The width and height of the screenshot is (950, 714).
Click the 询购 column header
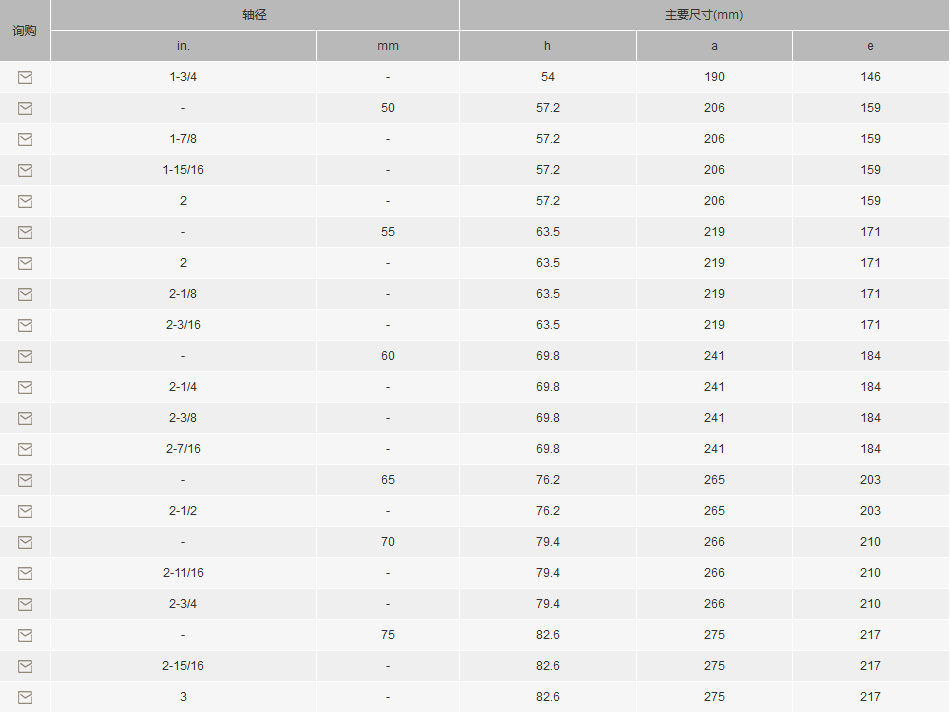(25, 30)
